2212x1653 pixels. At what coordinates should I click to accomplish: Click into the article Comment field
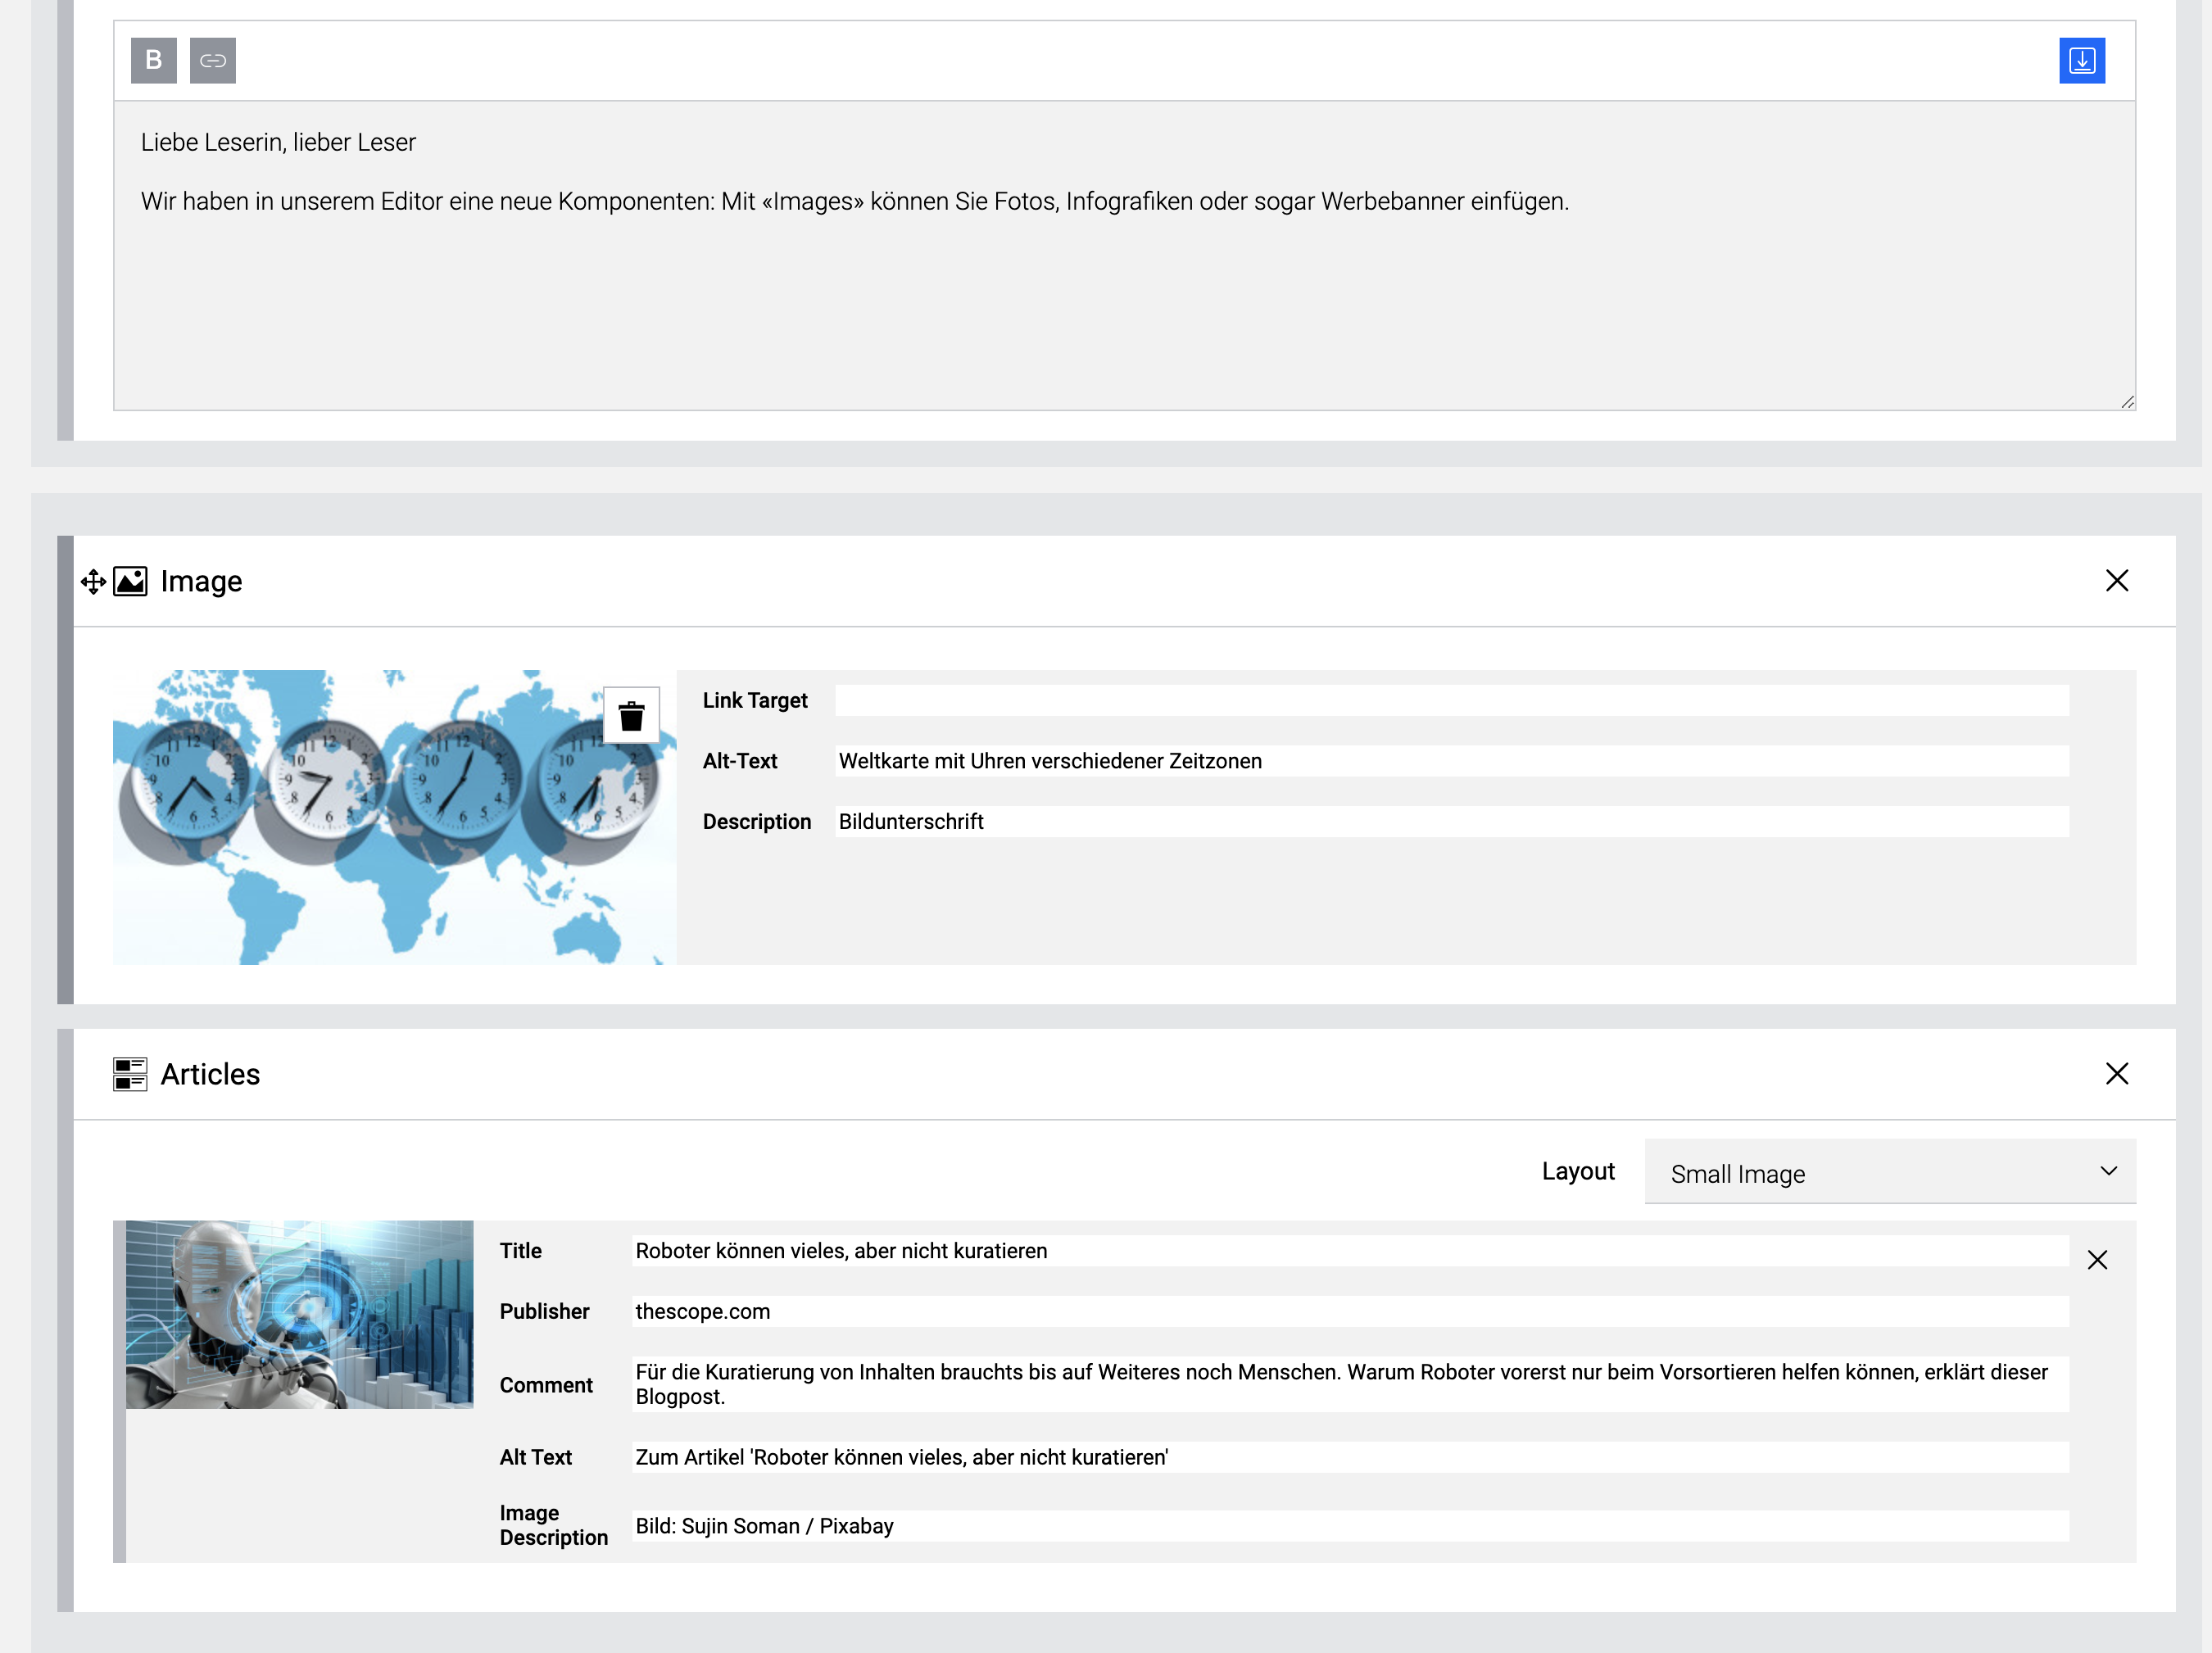[1350, 1384]
